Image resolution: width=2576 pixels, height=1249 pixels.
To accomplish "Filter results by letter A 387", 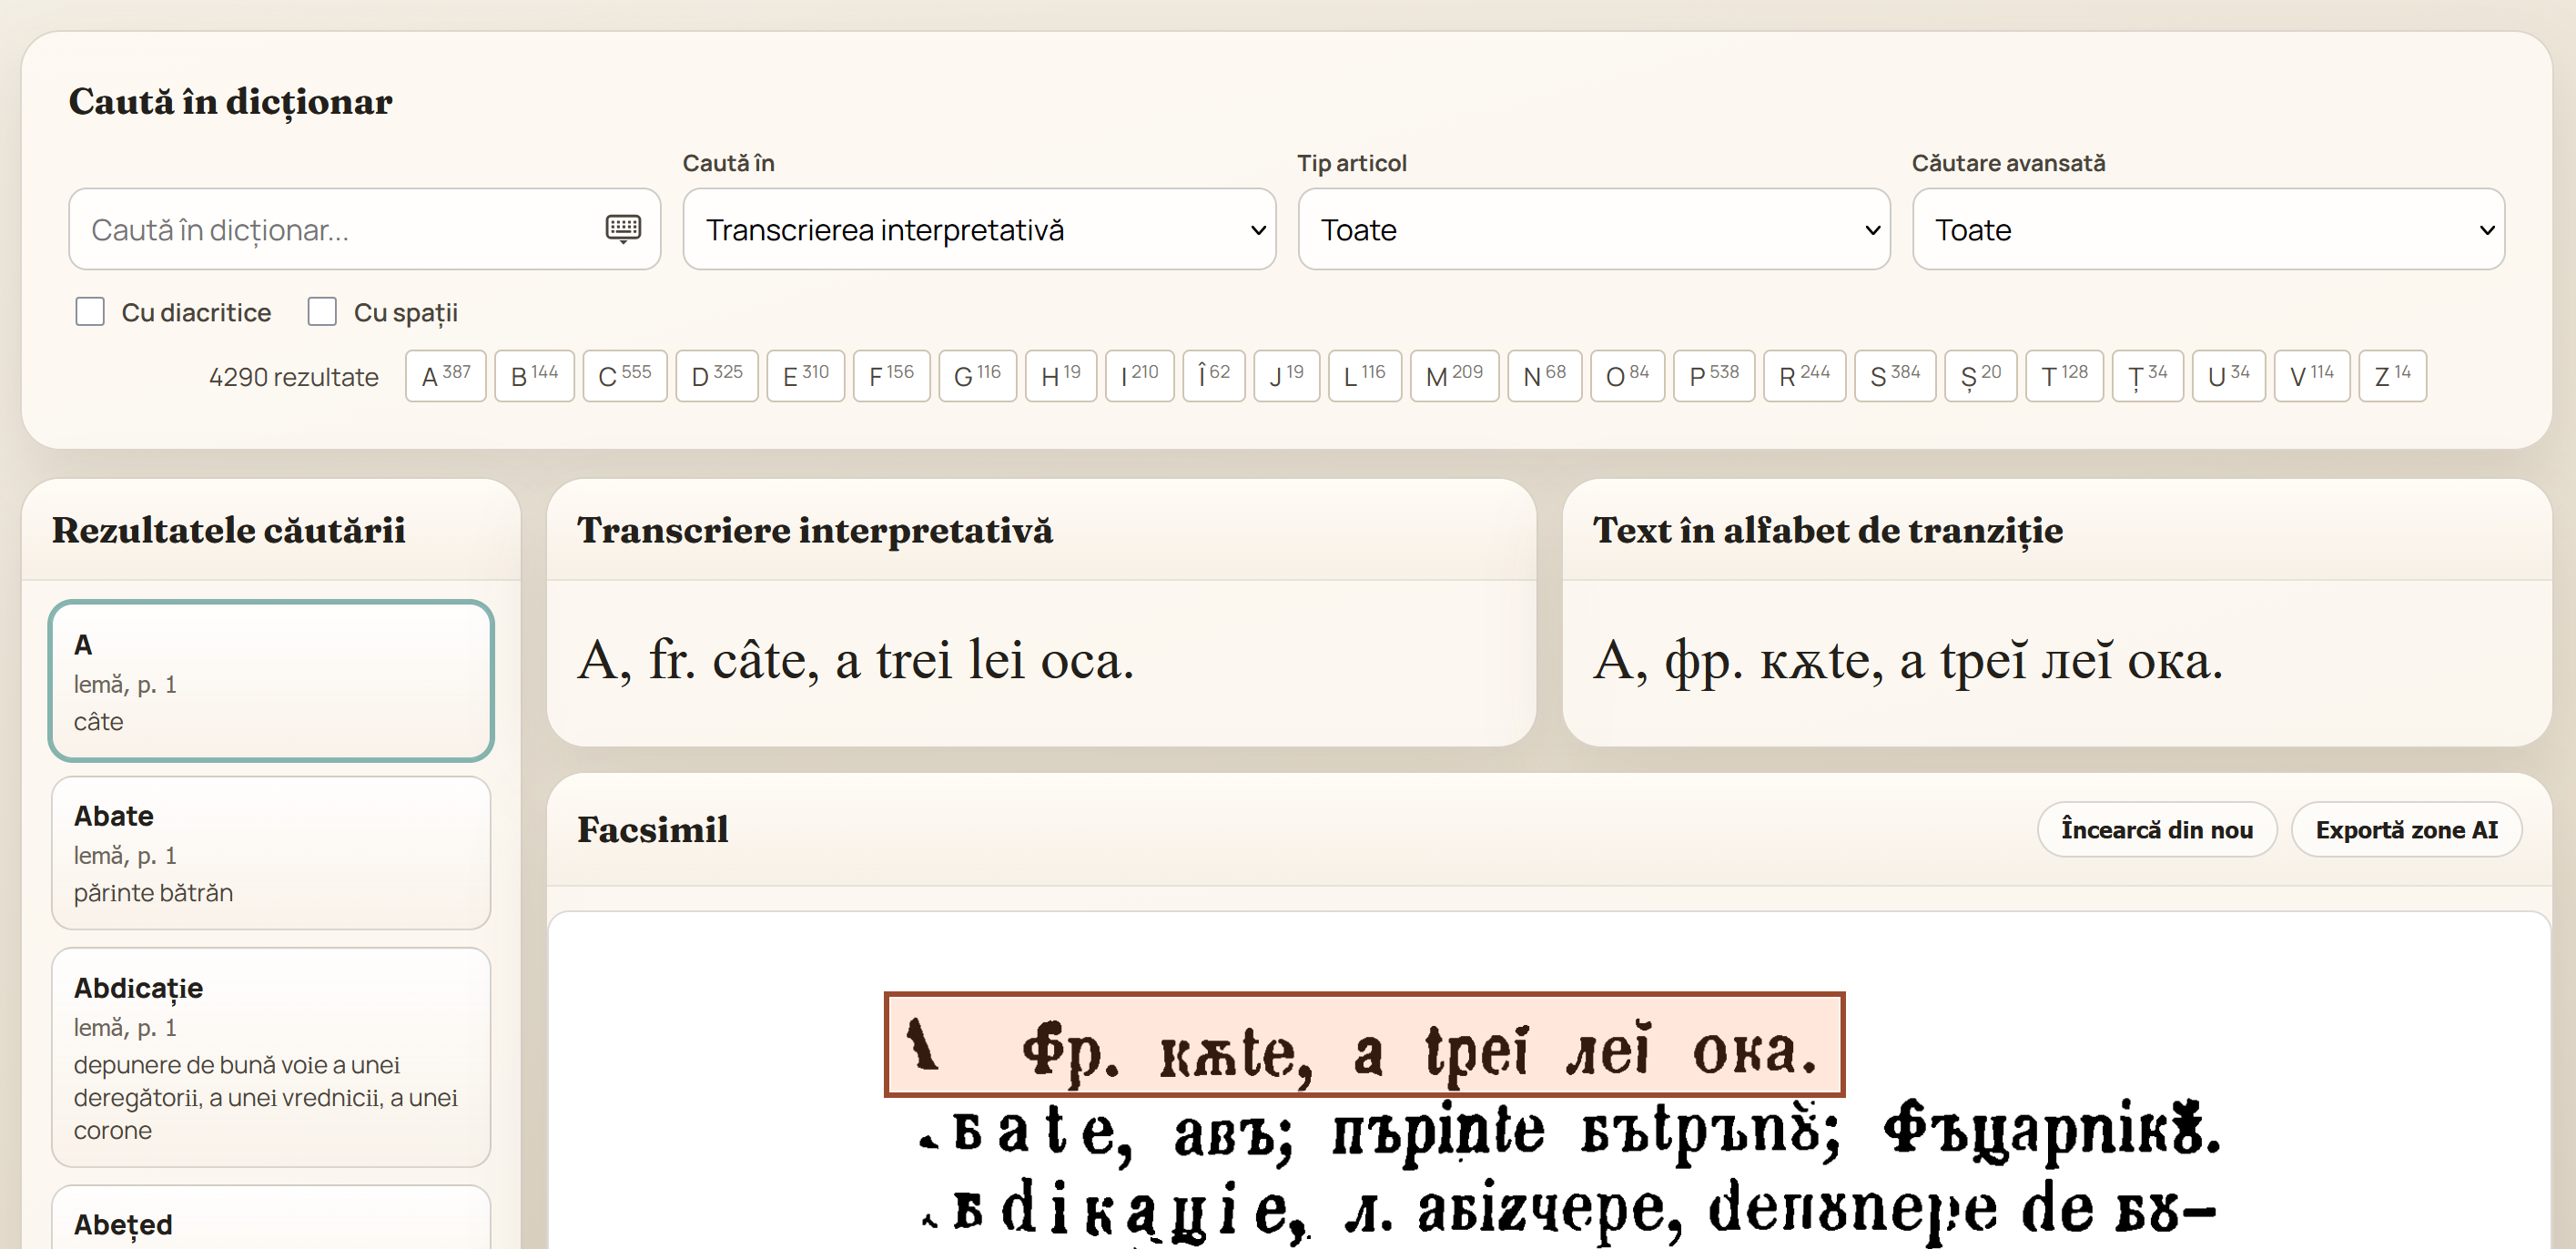I will click(x=446, y=376).
